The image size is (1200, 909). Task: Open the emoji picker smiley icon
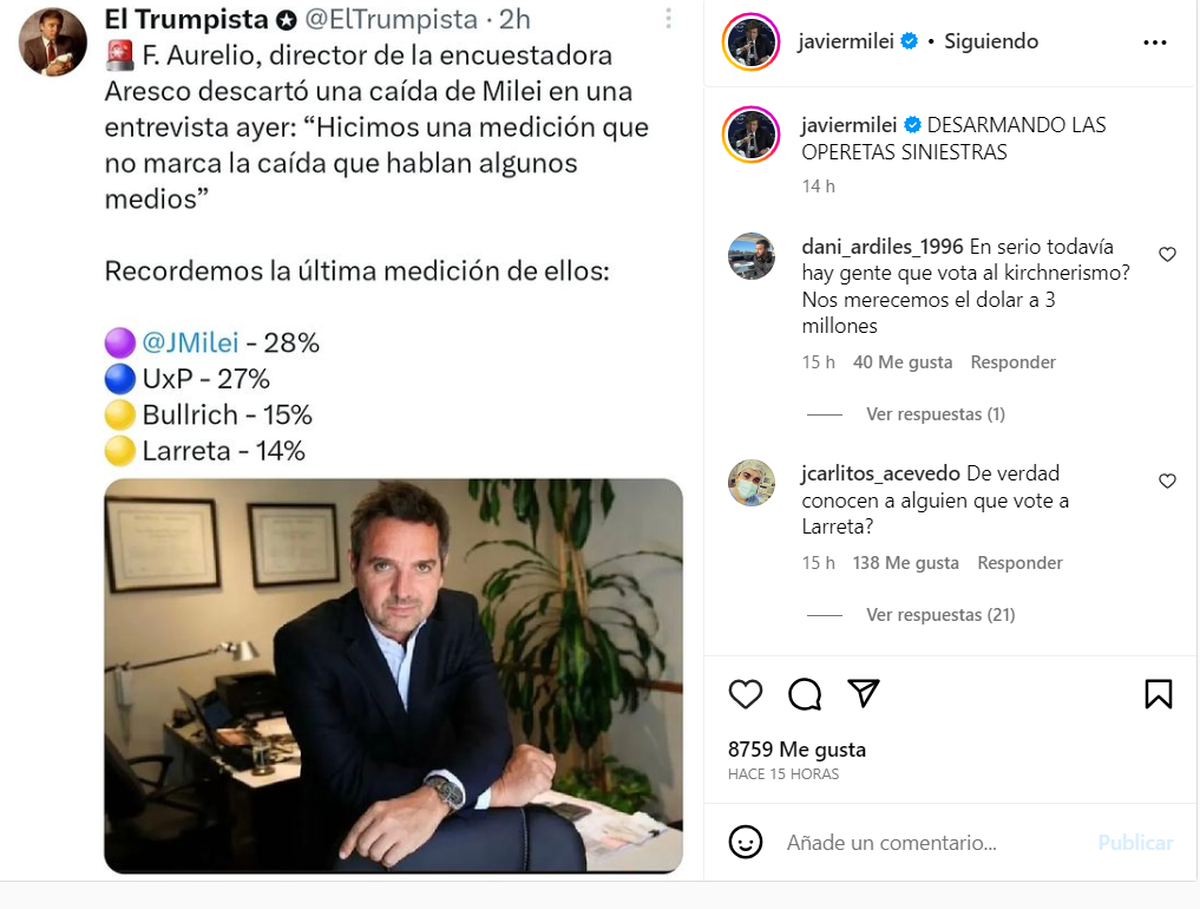746,842
